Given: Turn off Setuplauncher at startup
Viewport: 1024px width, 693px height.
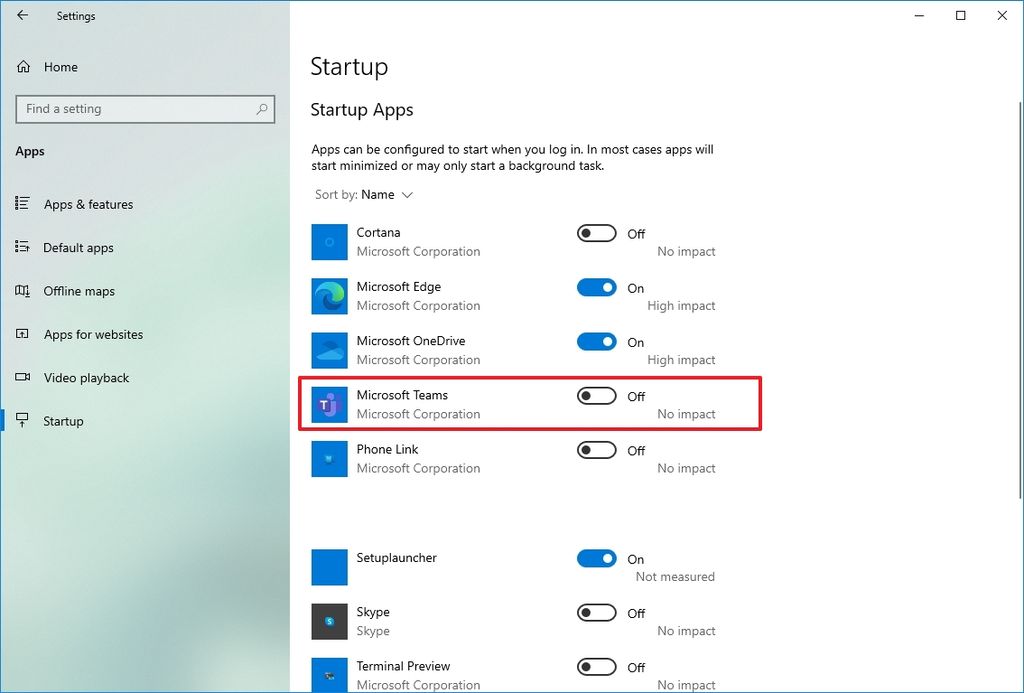Looking at the screenshot, I should click(596, 559).
